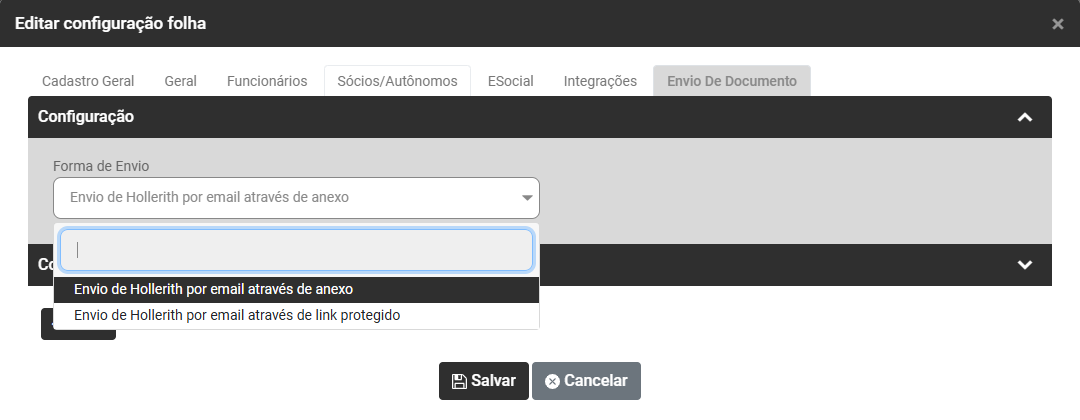Click the Envio De Documento tab

(x=731, y=81)
